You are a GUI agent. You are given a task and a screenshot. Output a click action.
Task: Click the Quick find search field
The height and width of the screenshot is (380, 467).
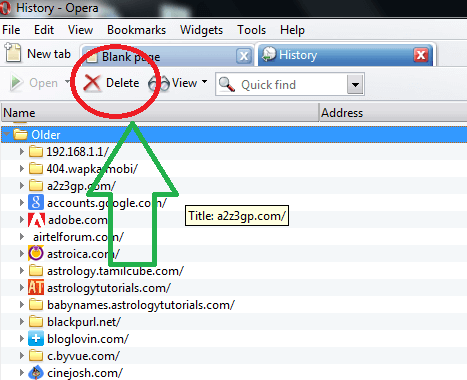pos(289,84)
